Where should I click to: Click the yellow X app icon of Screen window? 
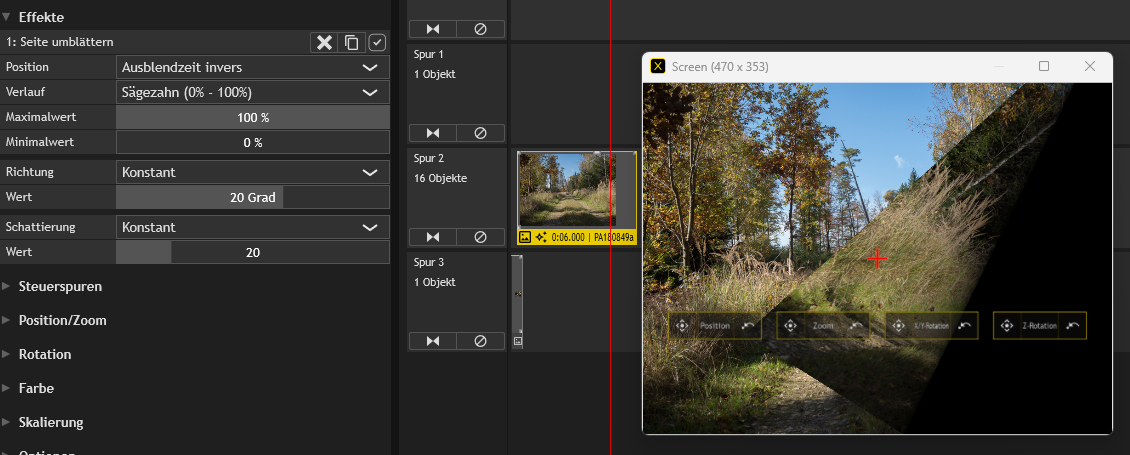tap(657, 66)
